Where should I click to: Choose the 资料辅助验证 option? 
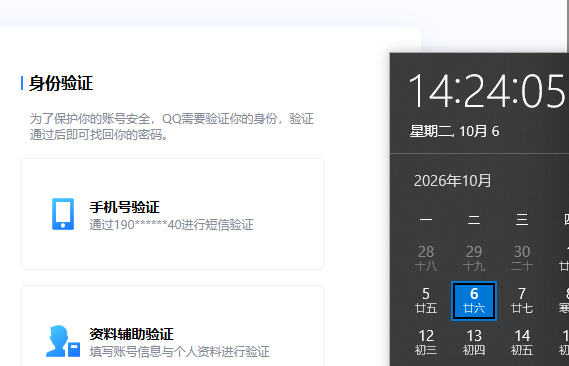coord(172,326)
